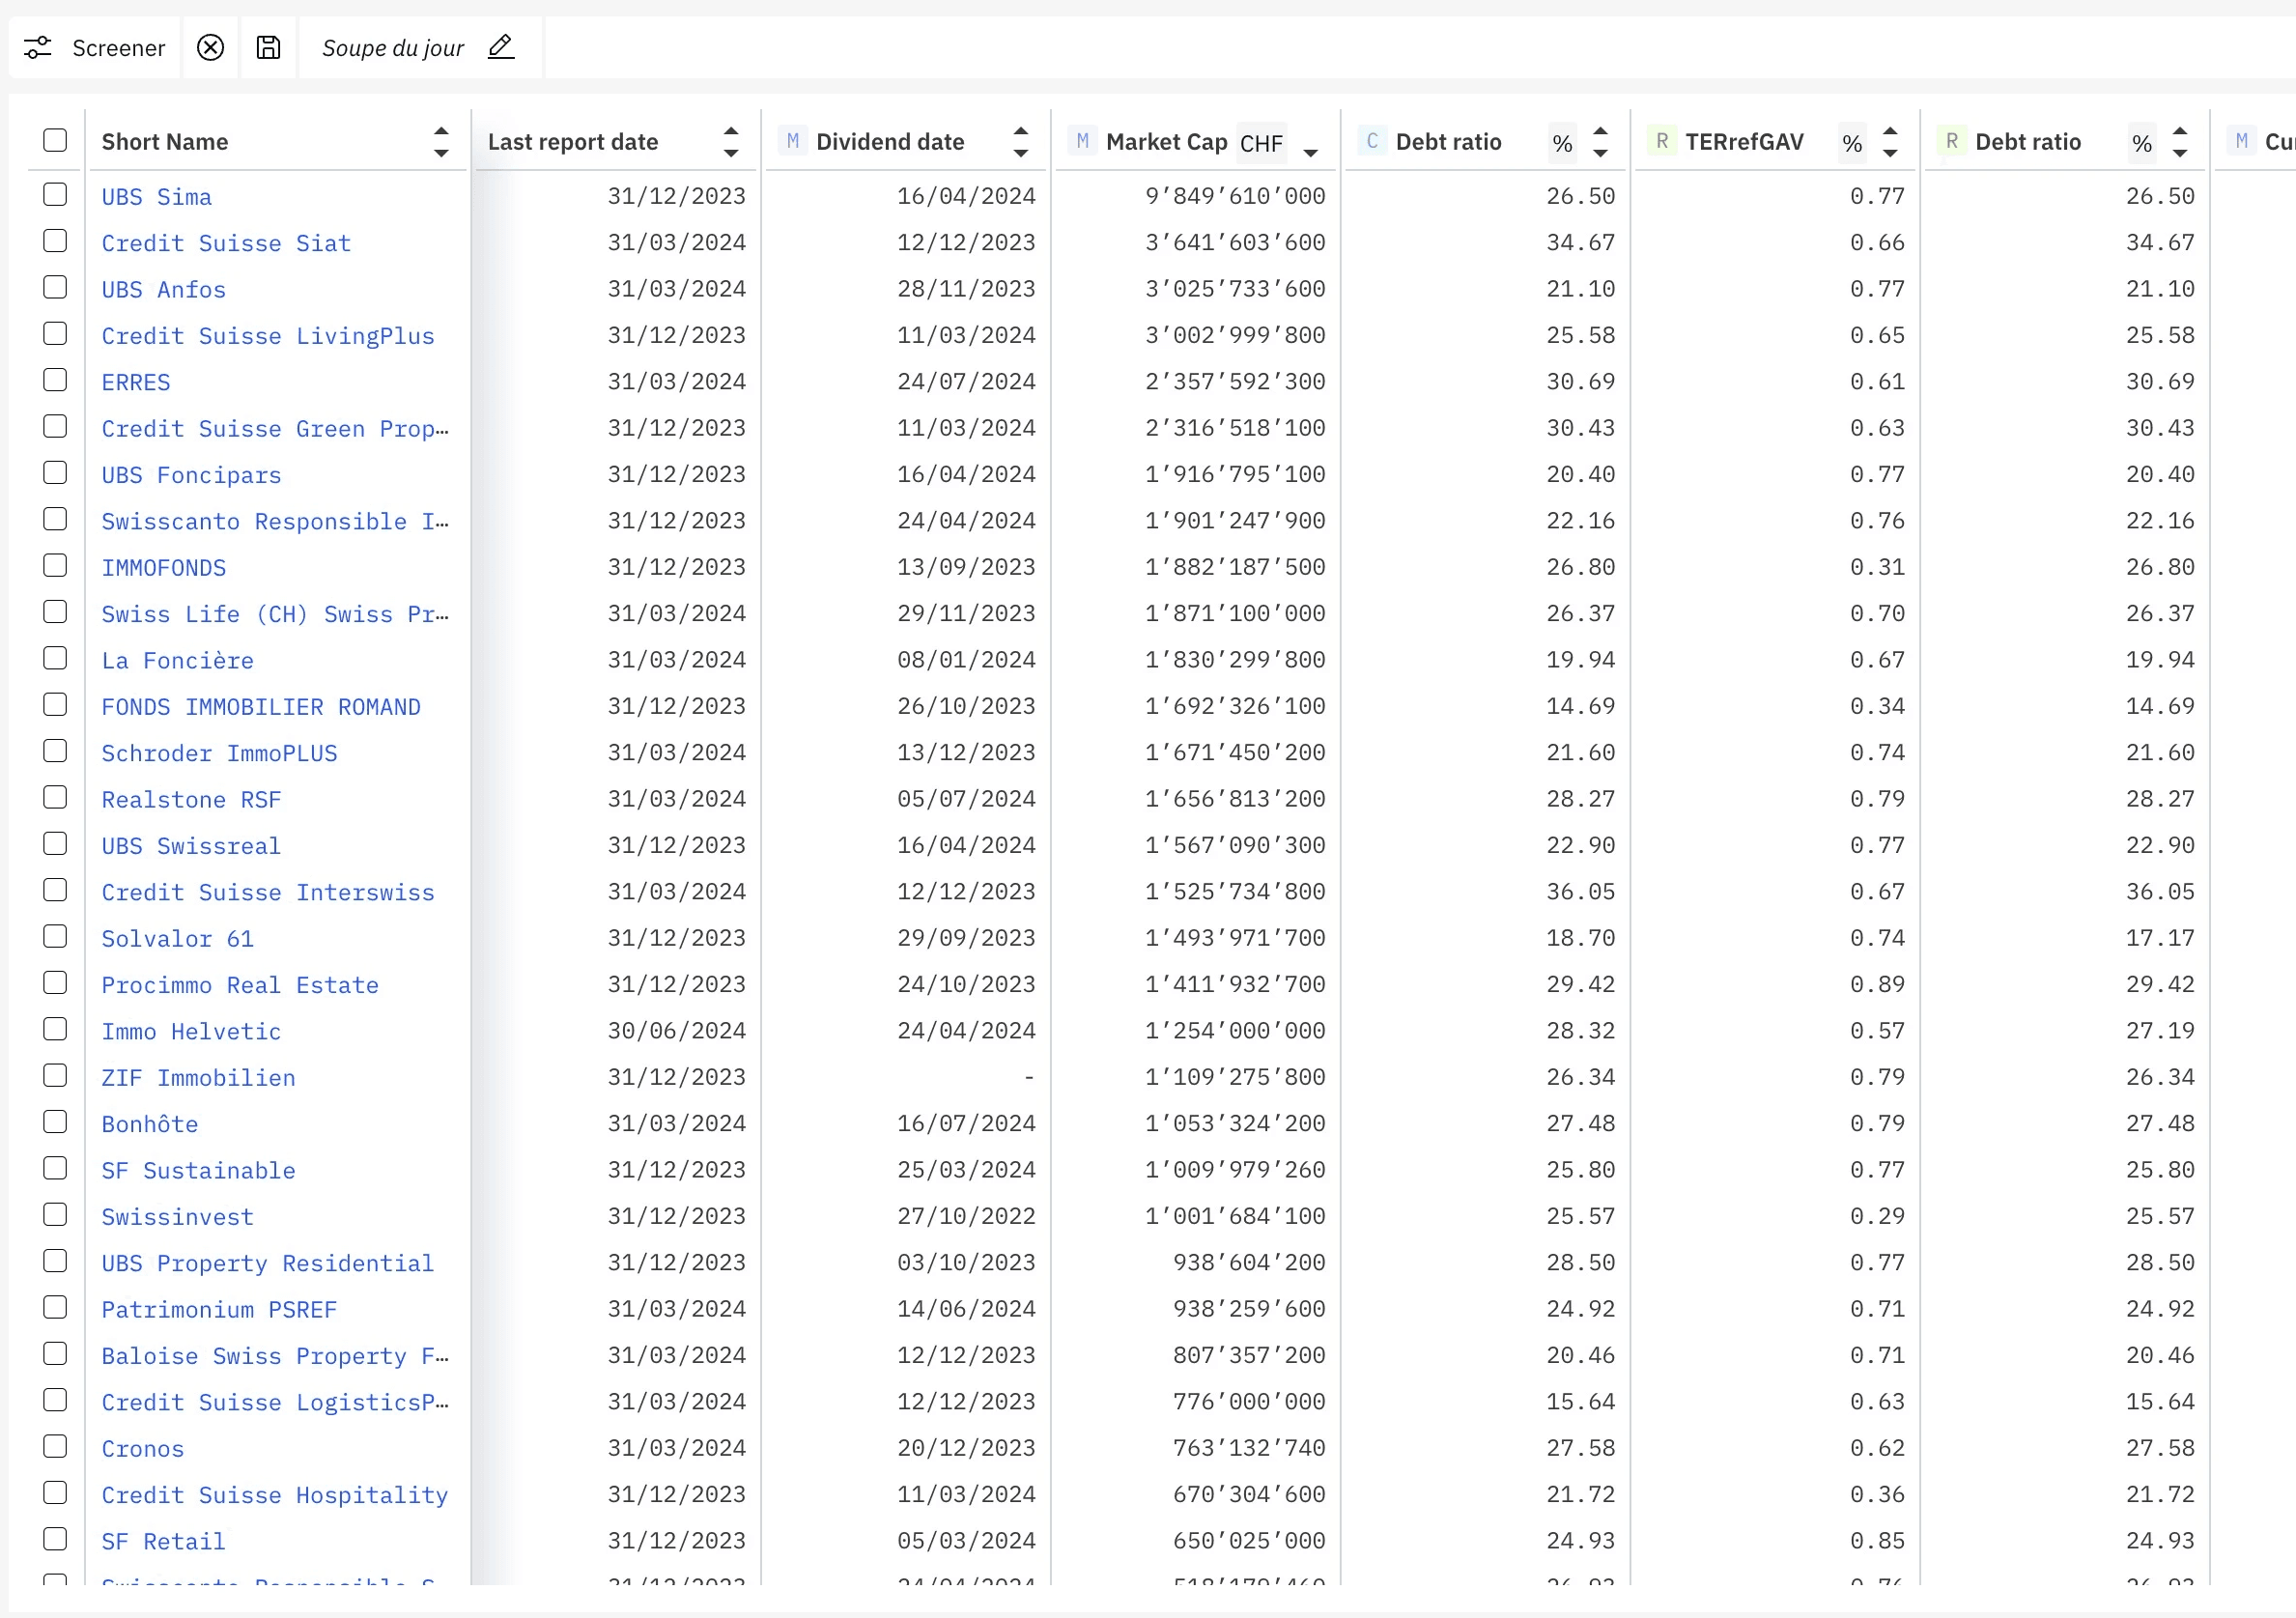Open the Screener filter settings icon
The width and height of the screenshot is (2296, 1618).
pyautogui.click(x=38, y=47)
